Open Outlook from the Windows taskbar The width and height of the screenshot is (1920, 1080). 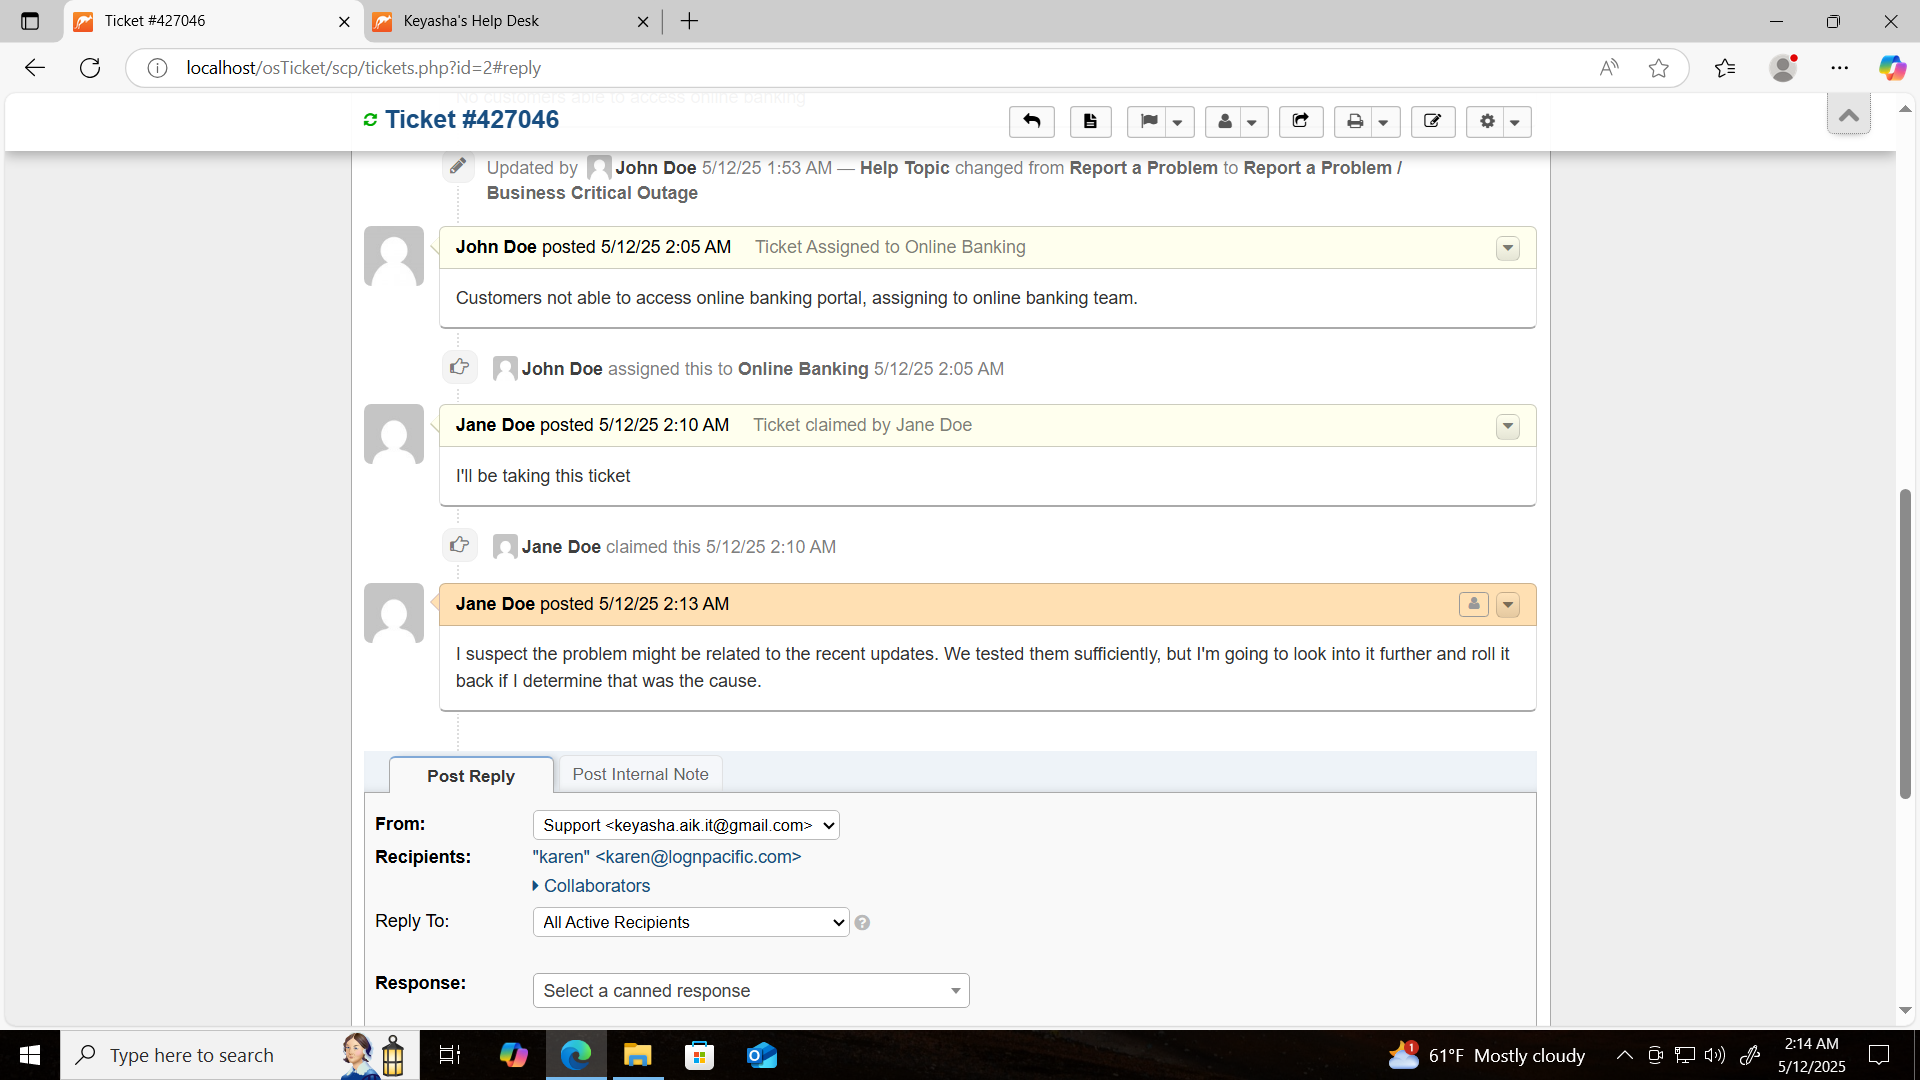[x=761, y=1055]
